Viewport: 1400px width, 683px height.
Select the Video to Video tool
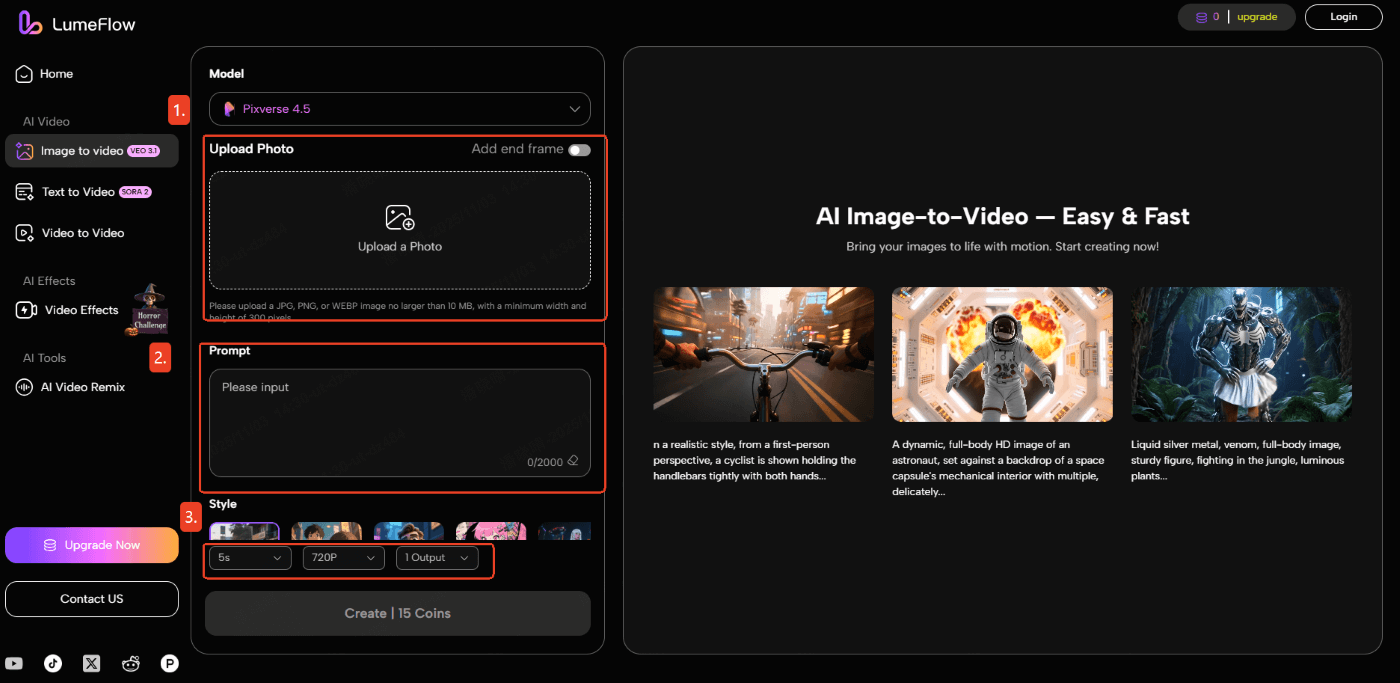(22, 232)
